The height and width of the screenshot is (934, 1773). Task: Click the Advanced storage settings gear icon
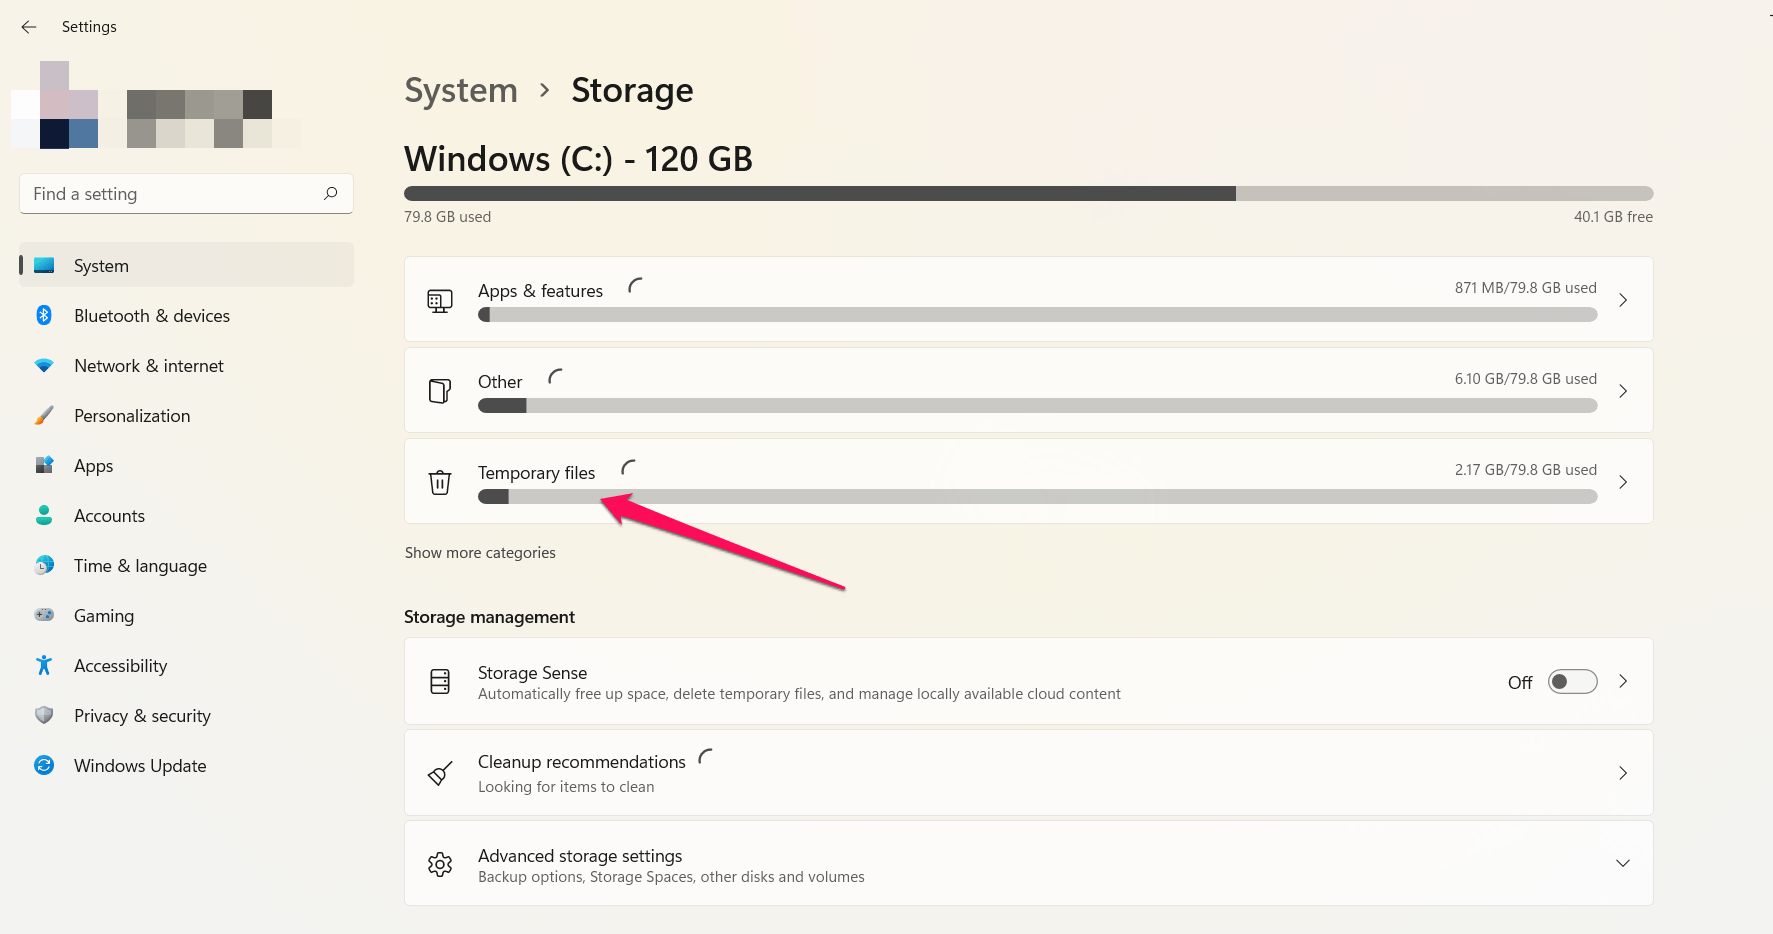click(x=440, y=864)
